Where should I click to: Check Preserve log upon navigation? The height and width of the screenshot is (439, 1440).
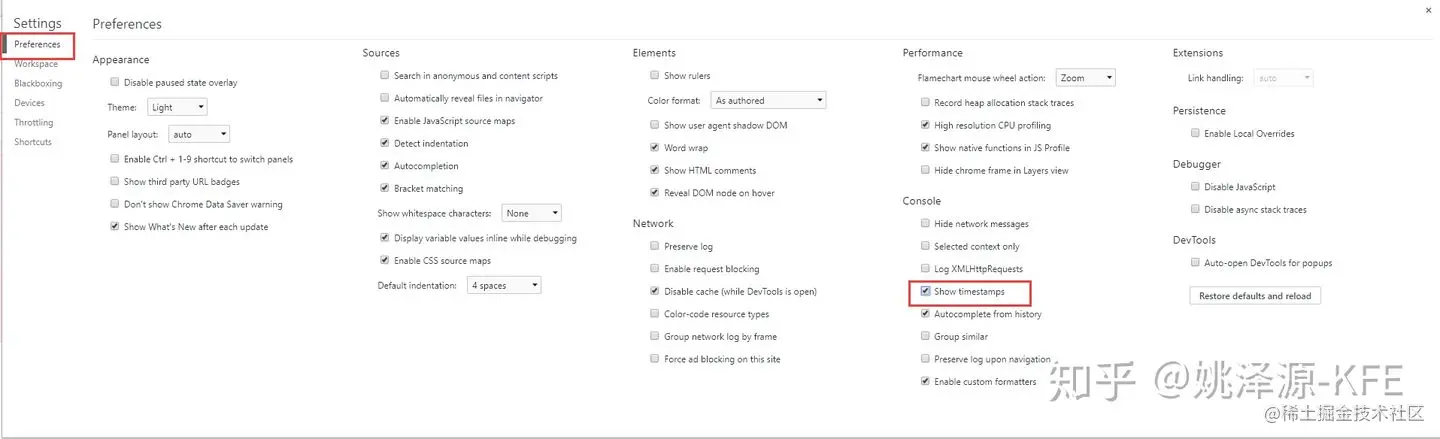point(925,359)
